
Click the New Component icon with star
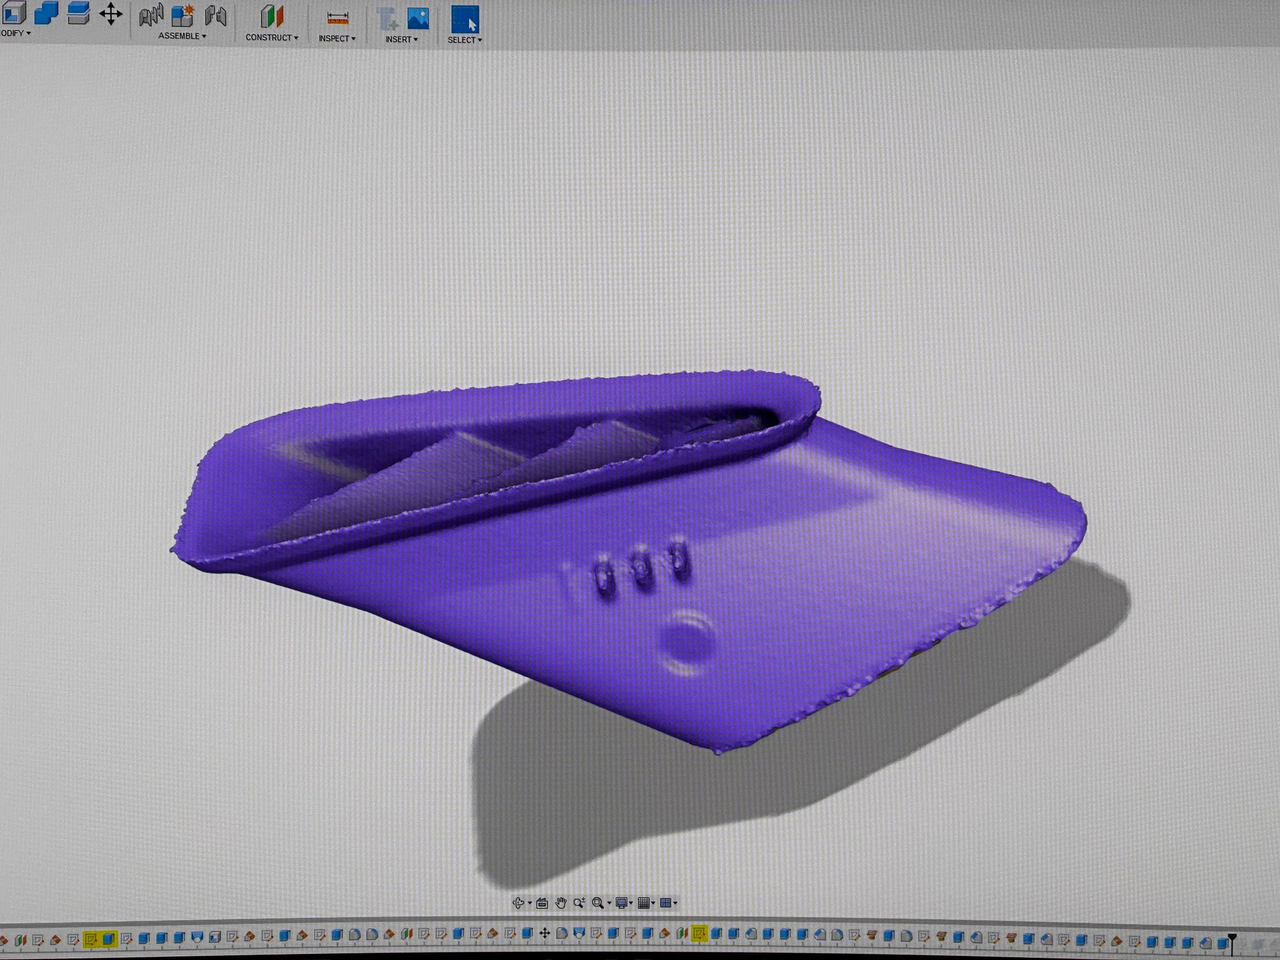point(183,15)
